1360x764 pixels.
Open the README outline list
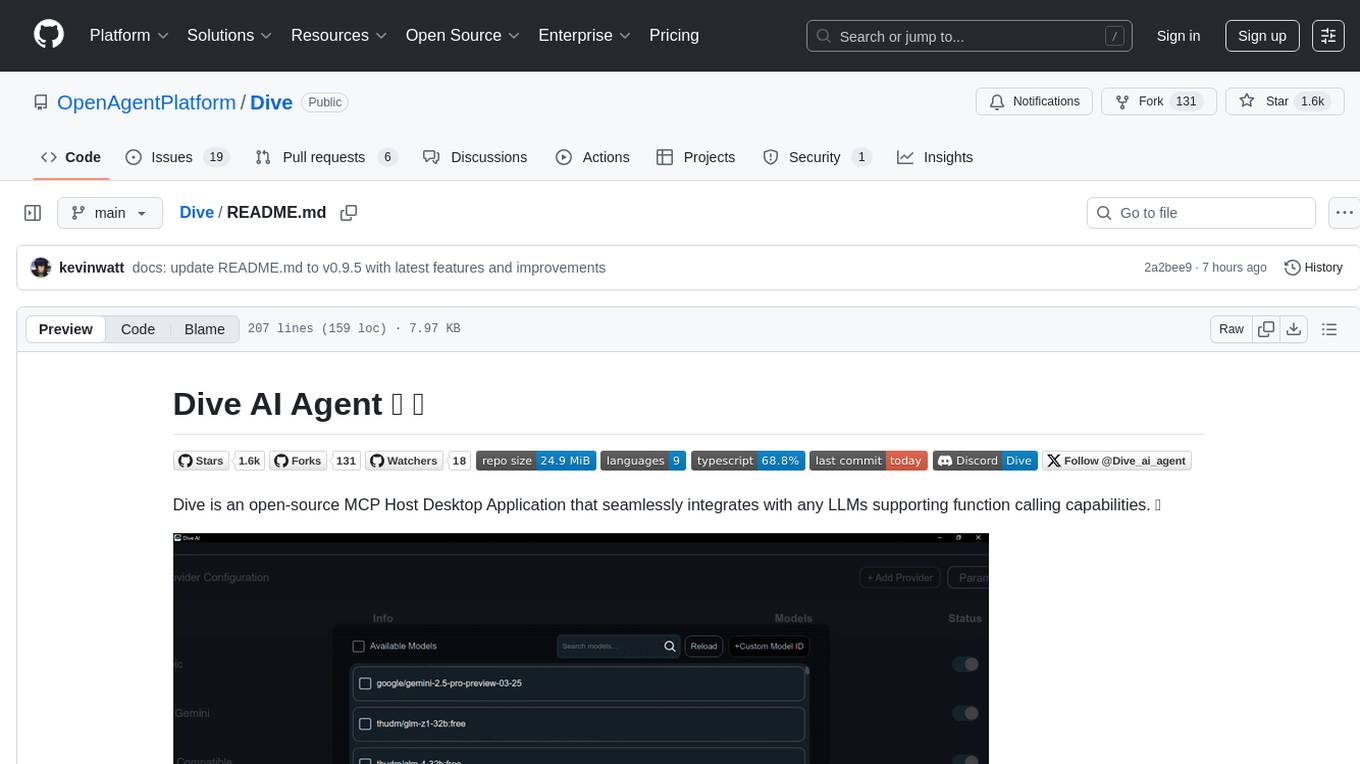(1329, 329)
